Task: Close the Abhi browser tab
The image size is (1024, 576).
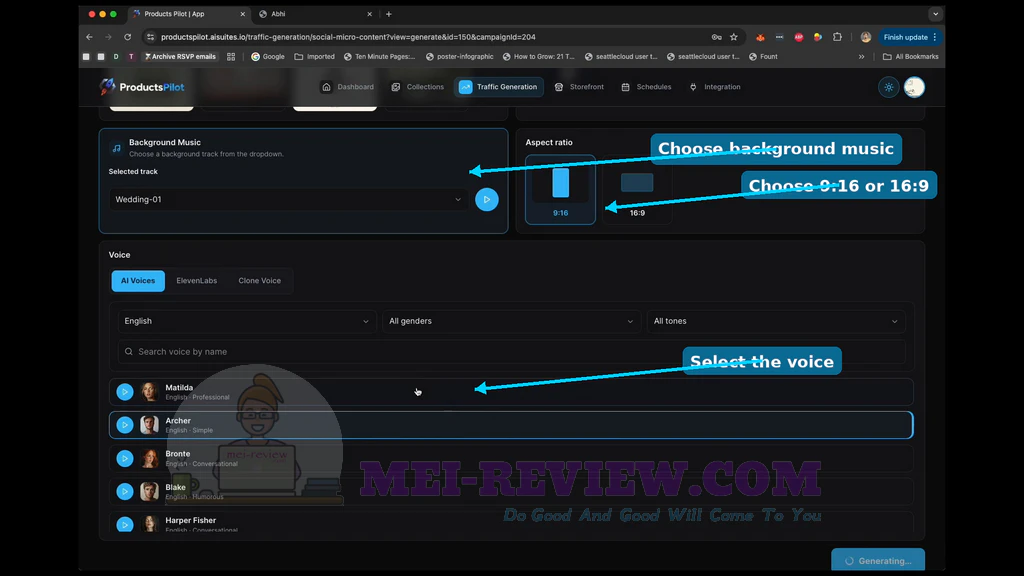Action: coord(369,14)
